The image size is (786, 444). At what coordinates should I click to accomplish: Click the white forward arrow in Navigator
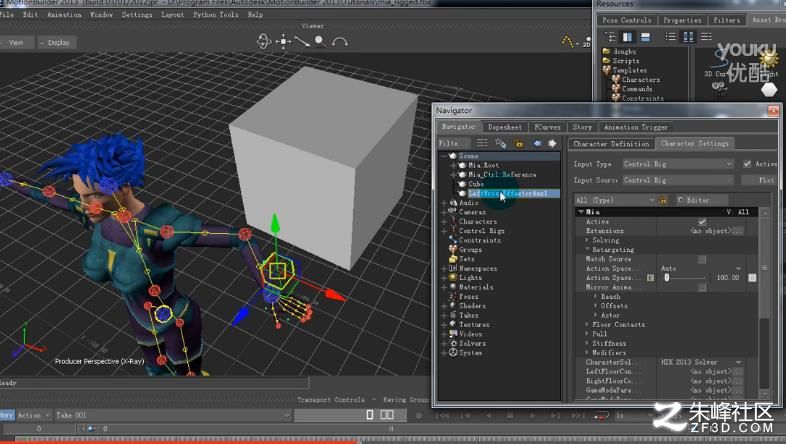point(552,143)
